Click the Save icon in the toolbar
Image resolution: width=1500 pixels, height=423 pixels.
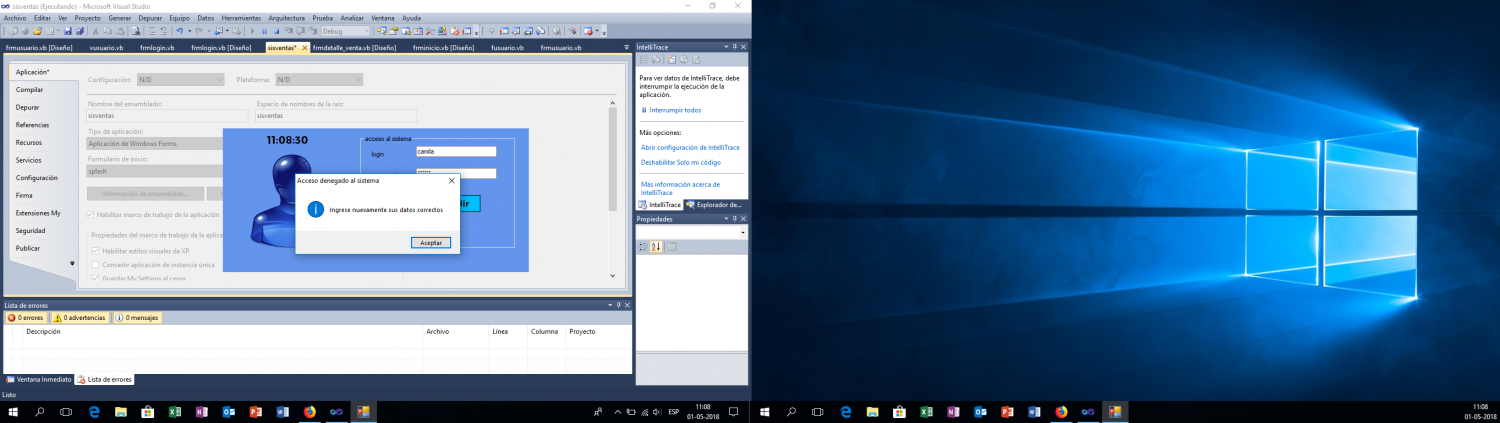(x=68, y=31)
